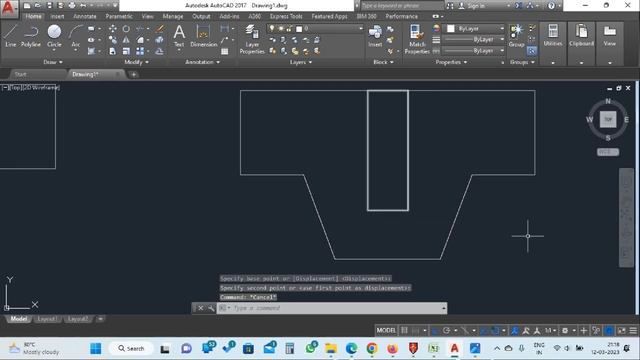Click the Group tool
Image resolution: width=640 pixels, height=360 pixels.
516,36
